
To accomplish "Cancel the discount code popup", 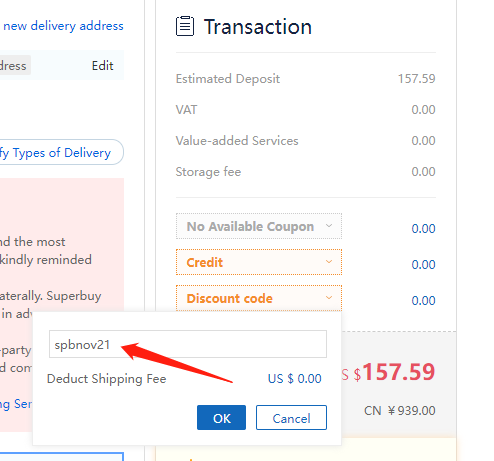I will (x=291, y=418).
